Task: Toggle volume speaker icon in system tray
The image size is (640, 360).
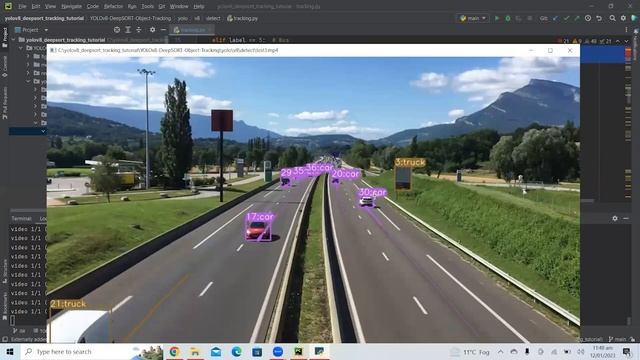Action: point(581,351)
